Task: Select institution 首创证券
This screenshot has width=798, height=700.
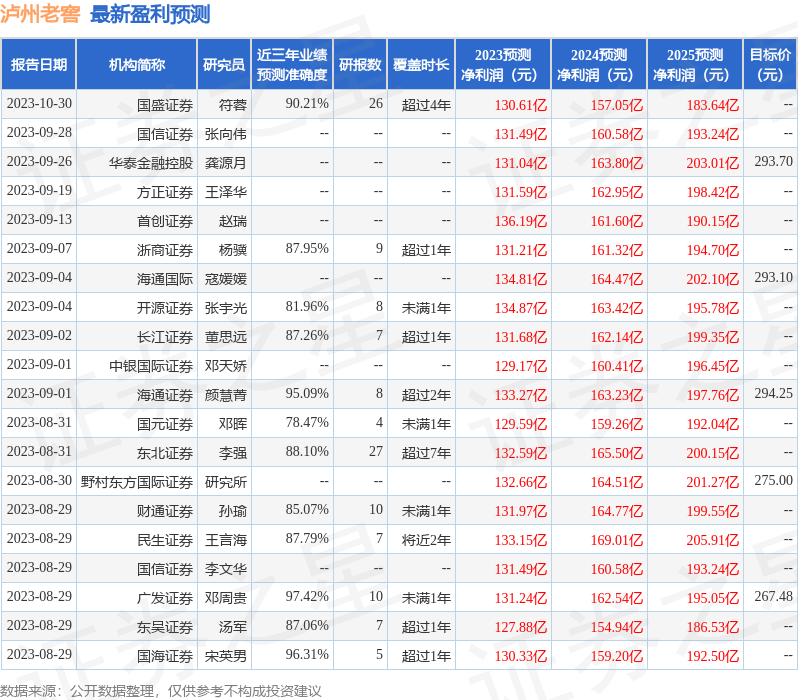Action: (165, 221)
